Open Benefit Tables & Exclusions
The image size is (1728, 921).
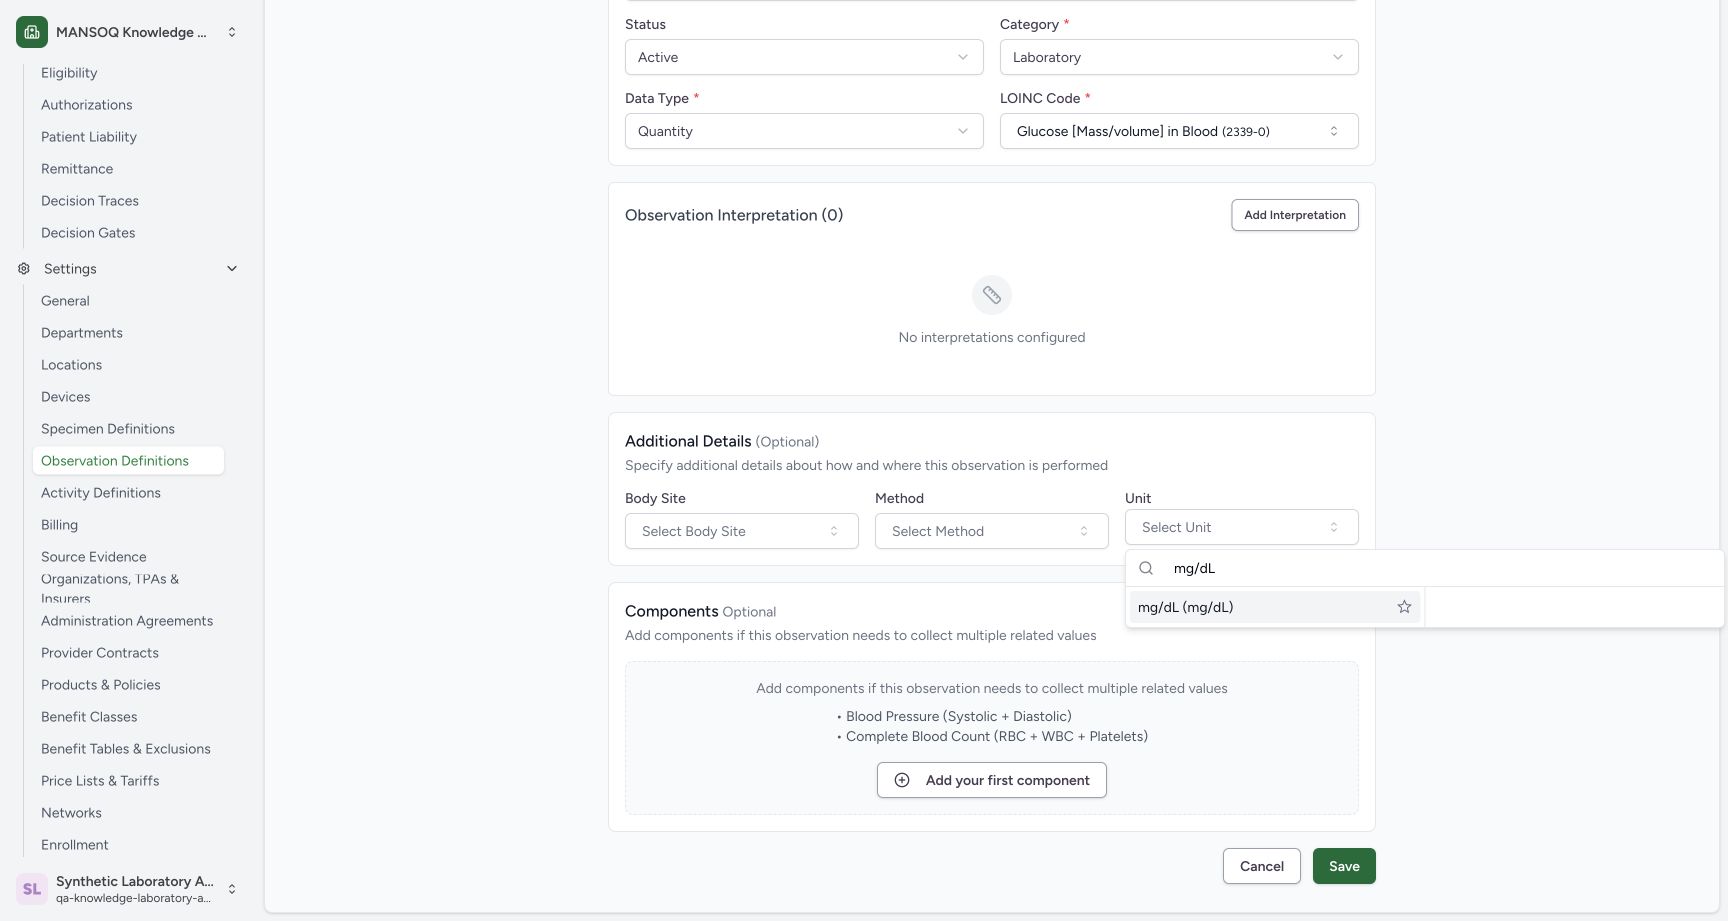[x=126, y=749]
